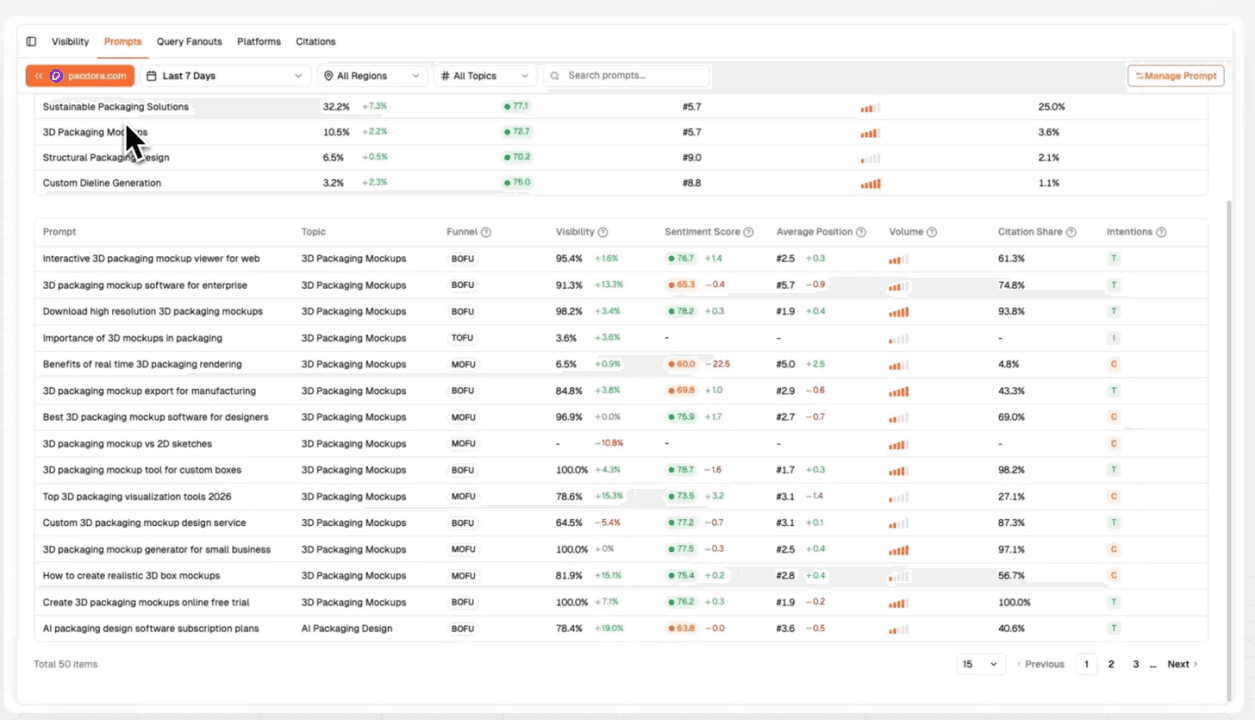Click the double-chevron icon on pacdora.com button

tap(39, 76)
